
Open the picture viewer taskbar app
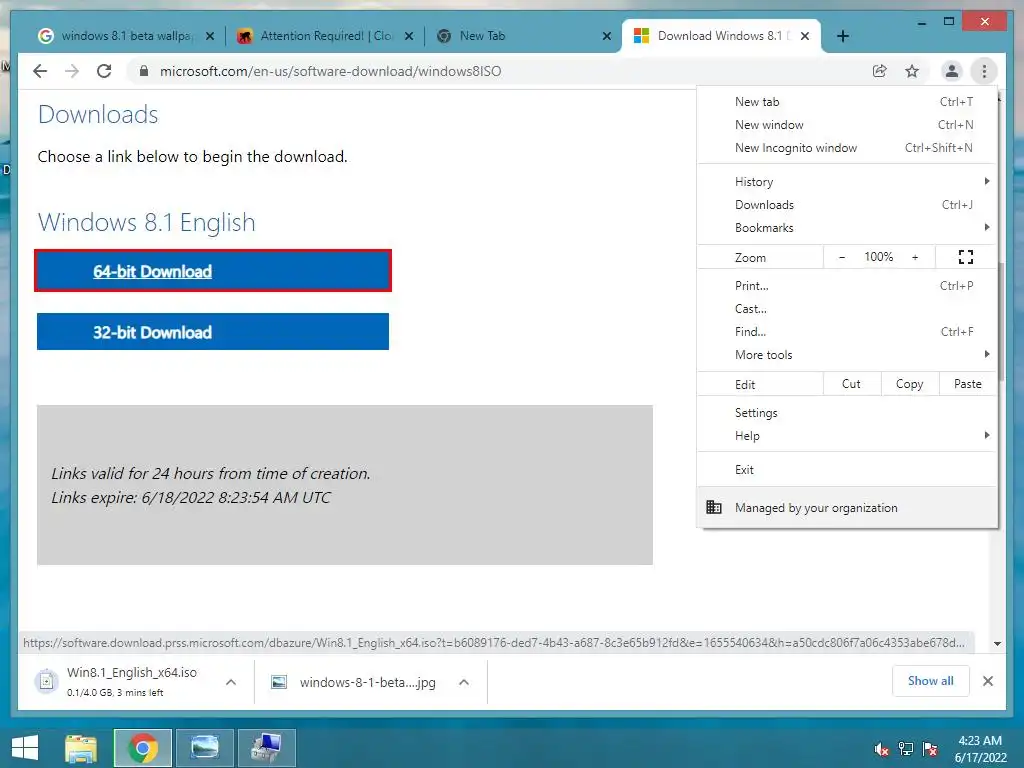pos(205,748)
